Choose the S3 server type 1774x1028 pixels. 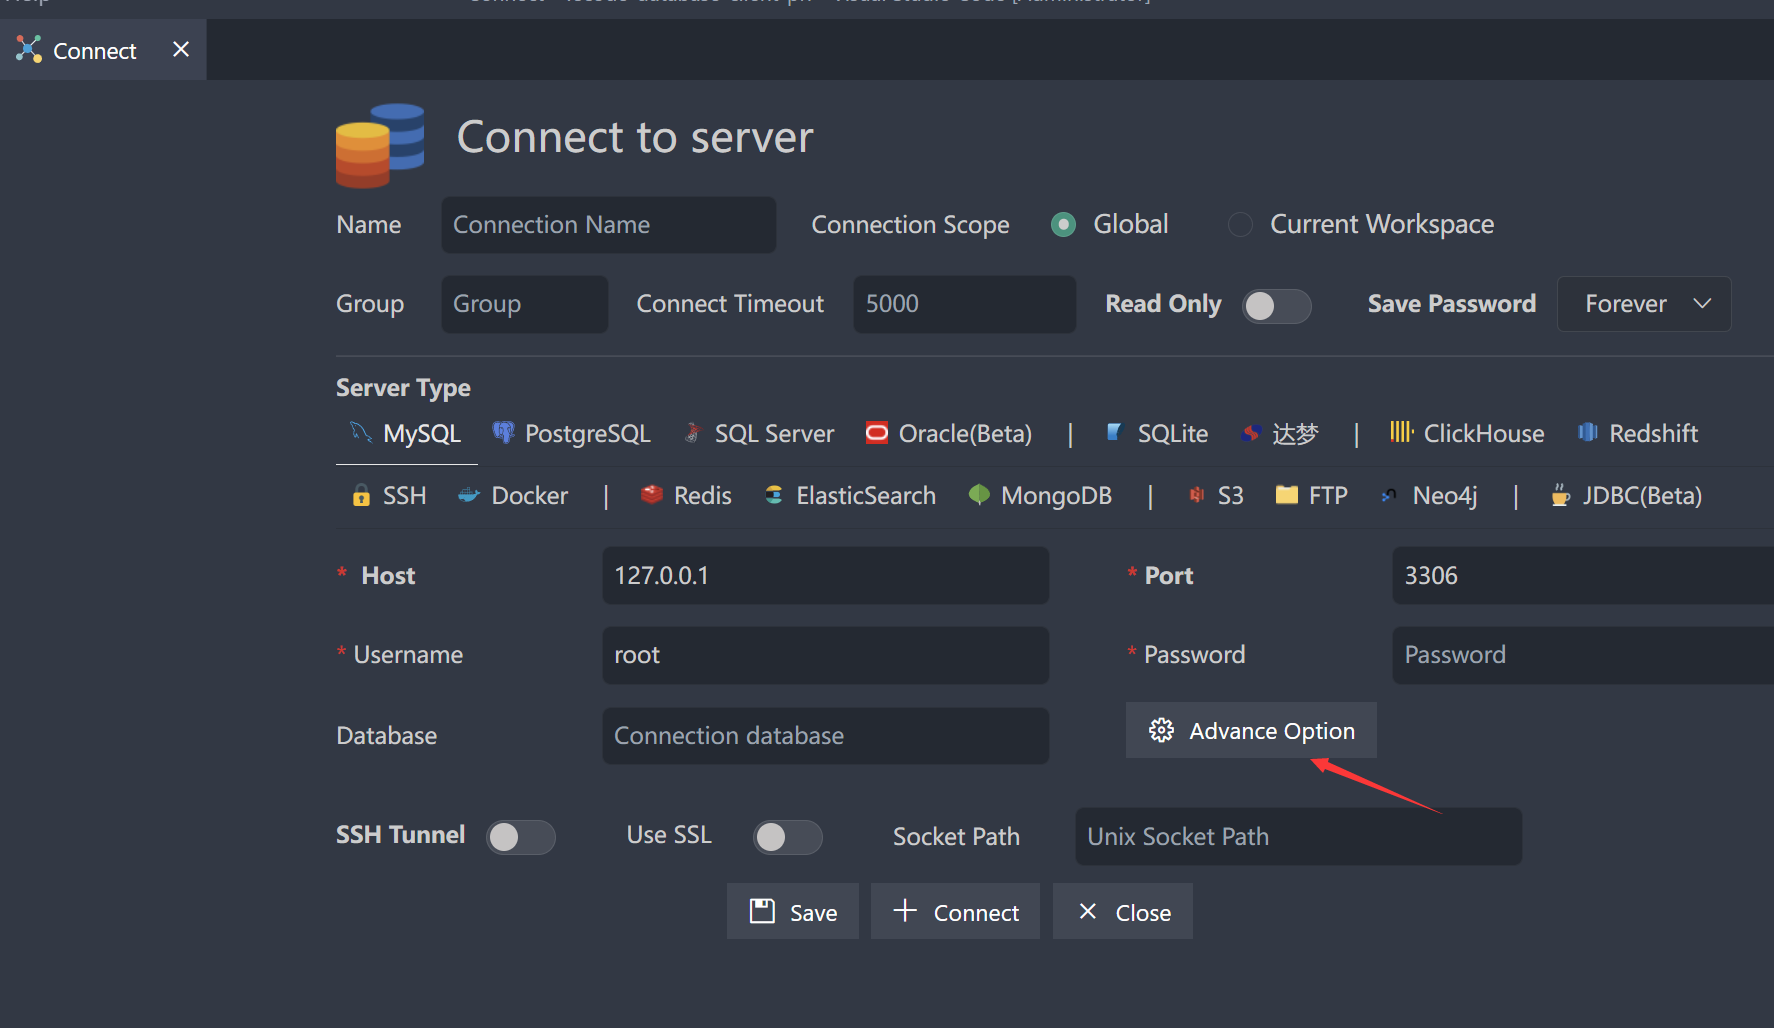[x=1229, y=495]
